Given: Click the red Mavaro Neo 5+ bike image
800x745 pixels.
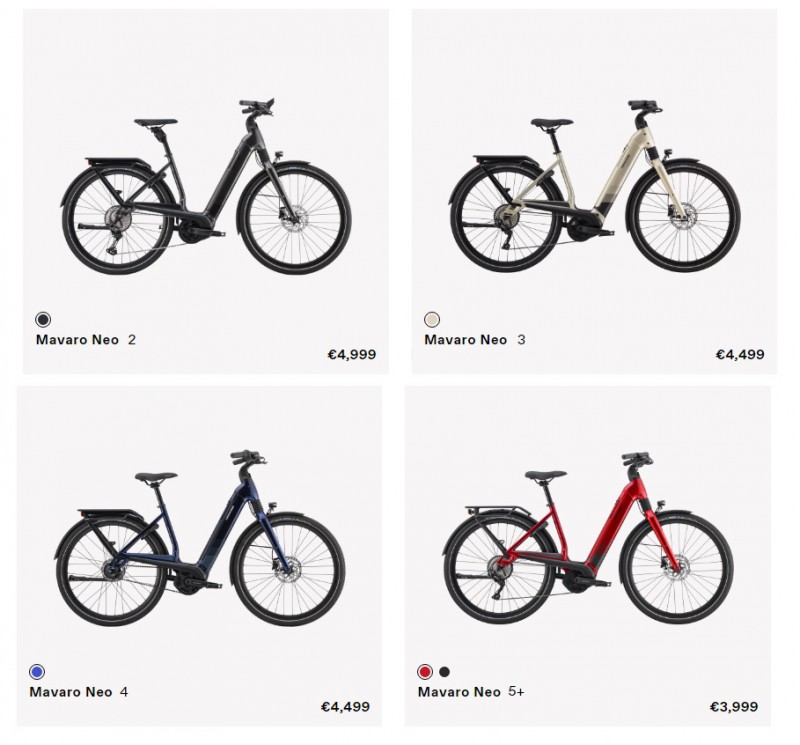Looking at the screenshot, I should coord(588,538).
